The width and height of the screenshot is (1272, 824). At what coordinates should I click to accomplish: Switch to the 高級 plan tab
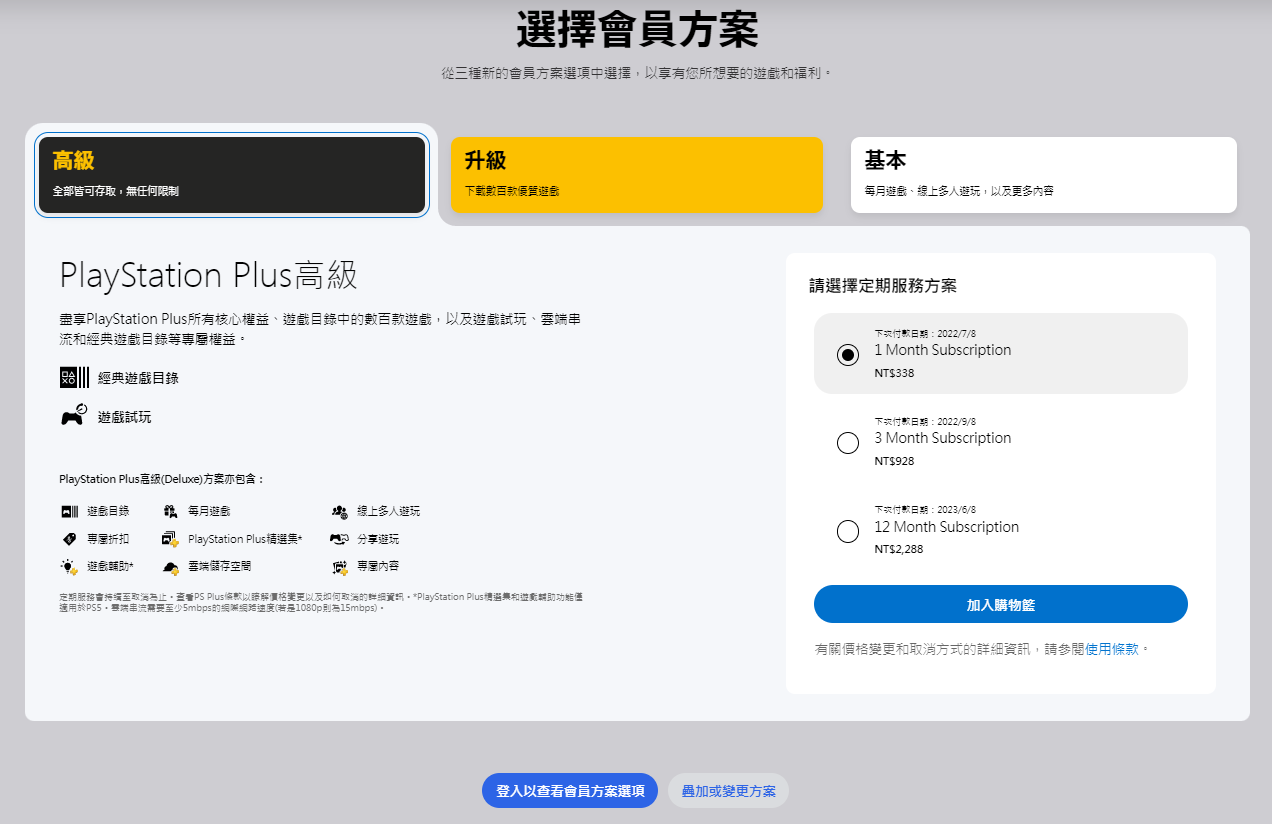[x=232, y=175]
